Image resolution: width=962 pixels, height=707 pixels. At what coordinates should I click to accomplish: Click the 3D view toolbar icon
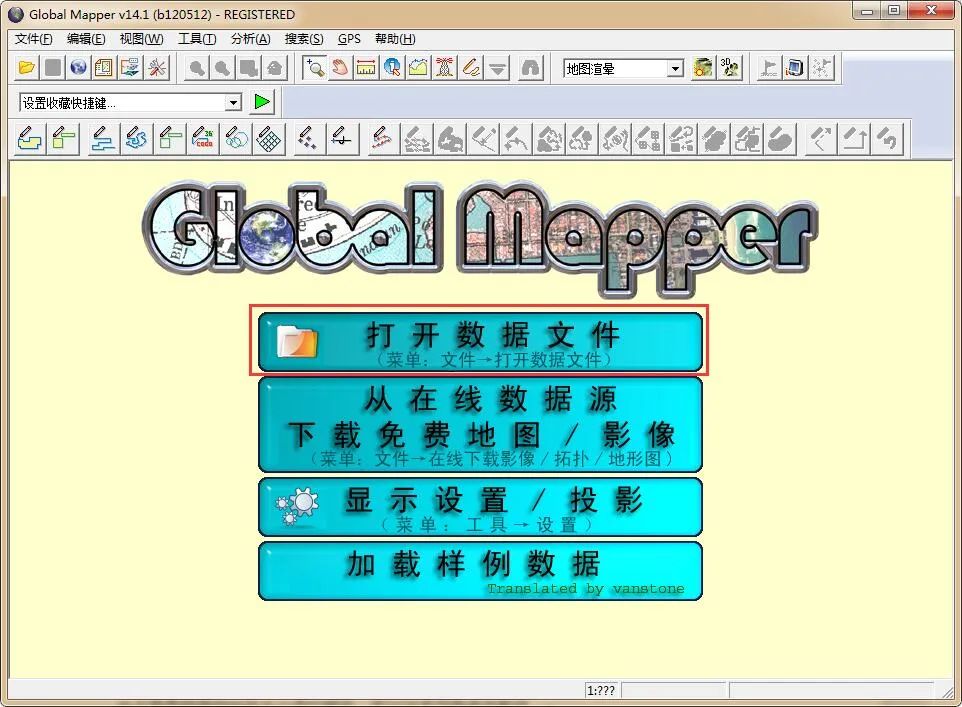point(729,67)
